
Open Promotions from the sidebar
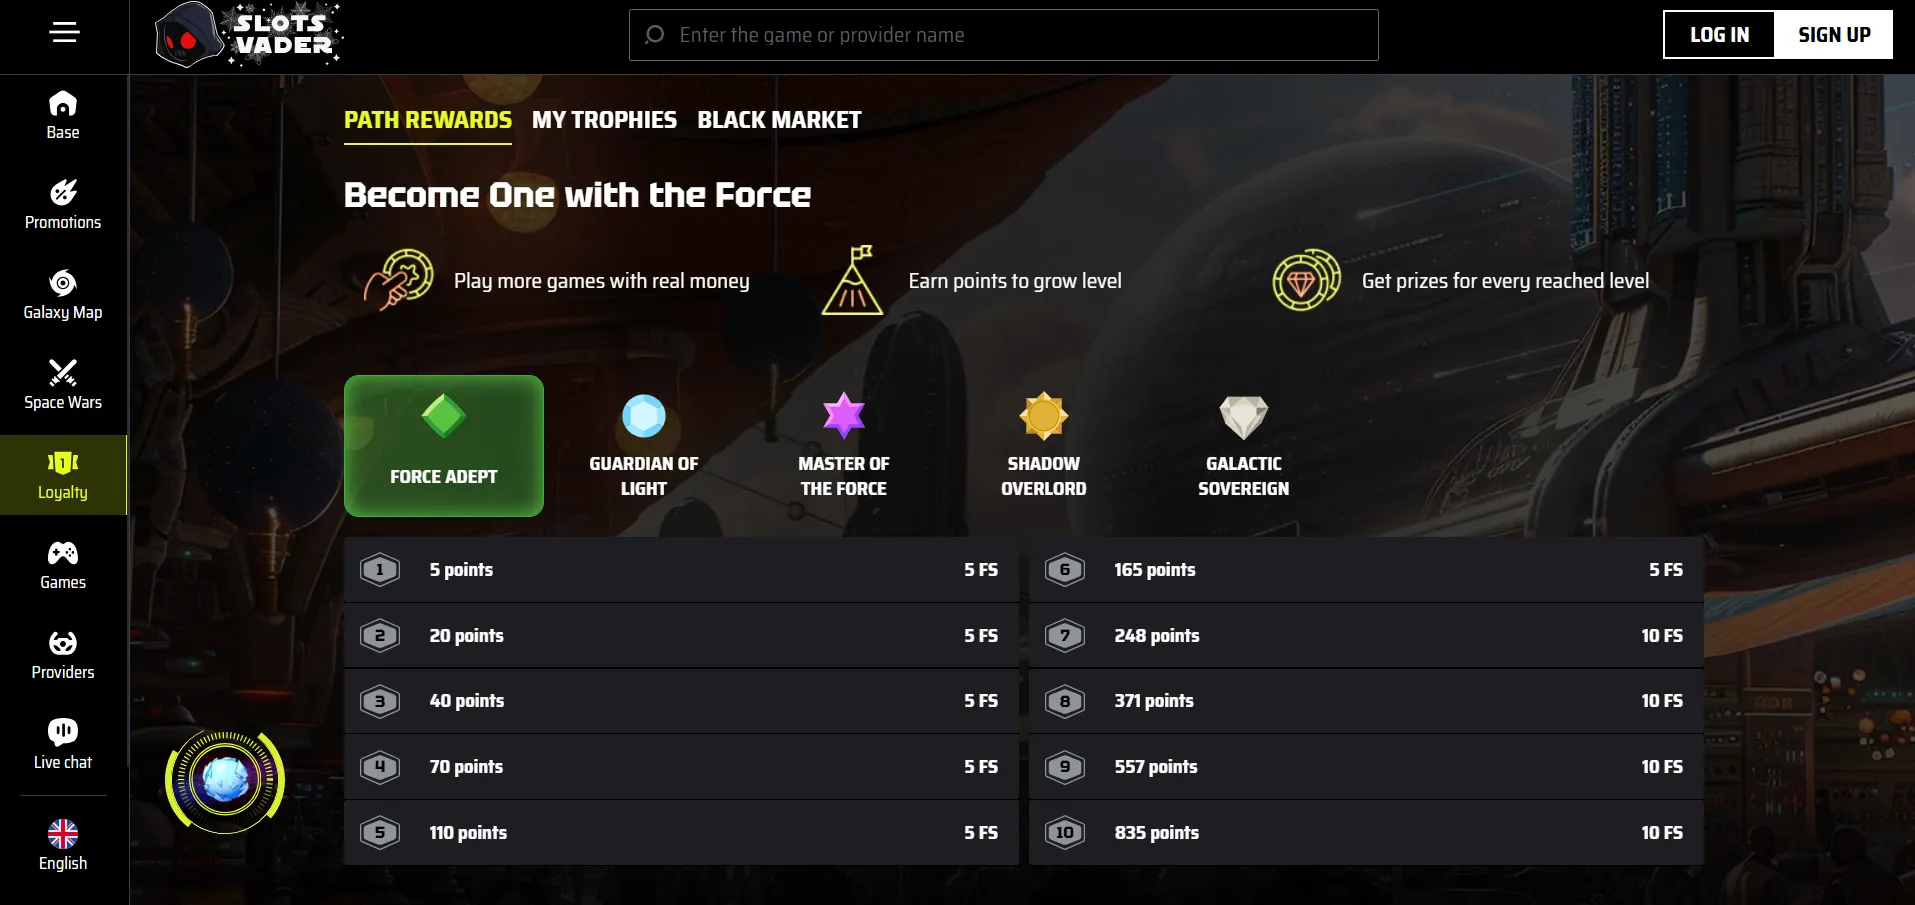(x=63, y=205)
